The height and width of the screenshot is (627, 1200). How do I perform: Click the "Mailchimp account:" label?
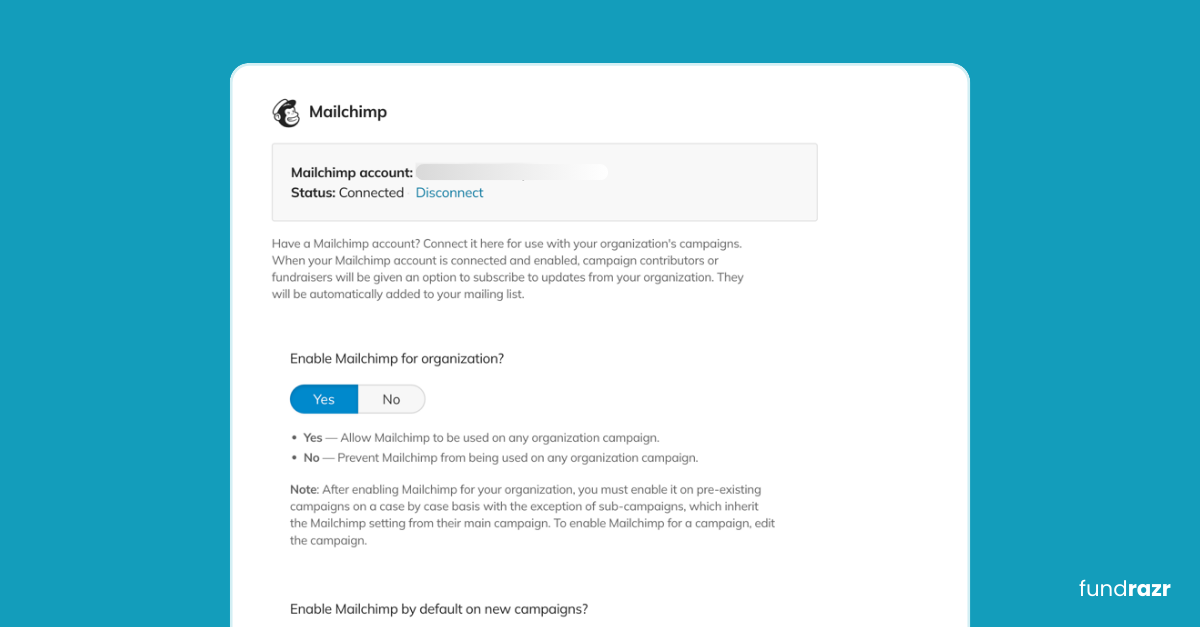351,173
